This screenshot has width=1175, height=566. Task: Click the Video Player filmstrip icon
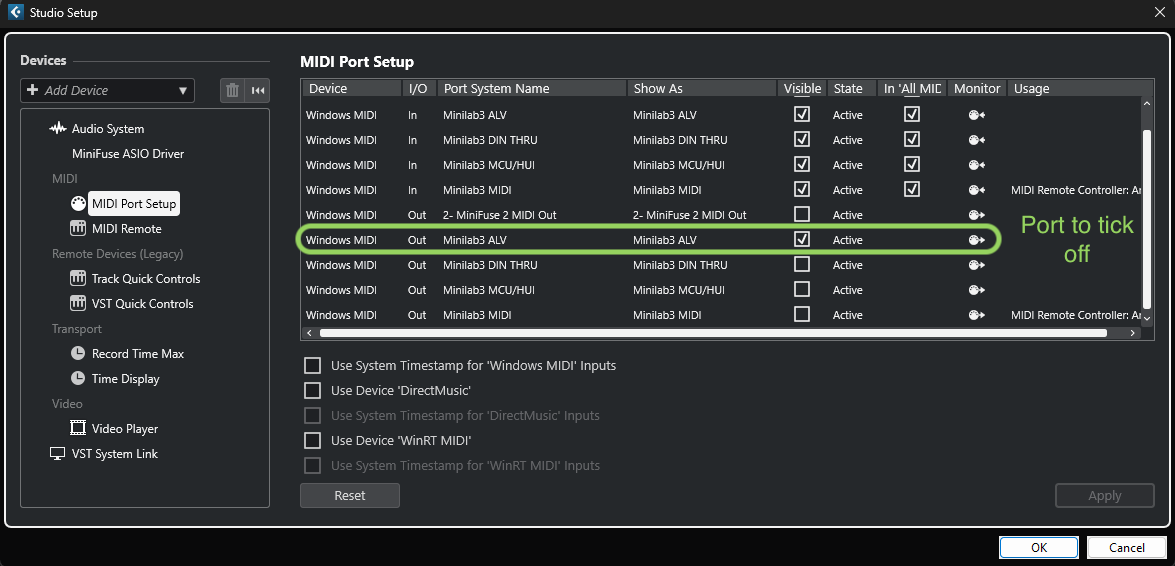tap(78, 429)
